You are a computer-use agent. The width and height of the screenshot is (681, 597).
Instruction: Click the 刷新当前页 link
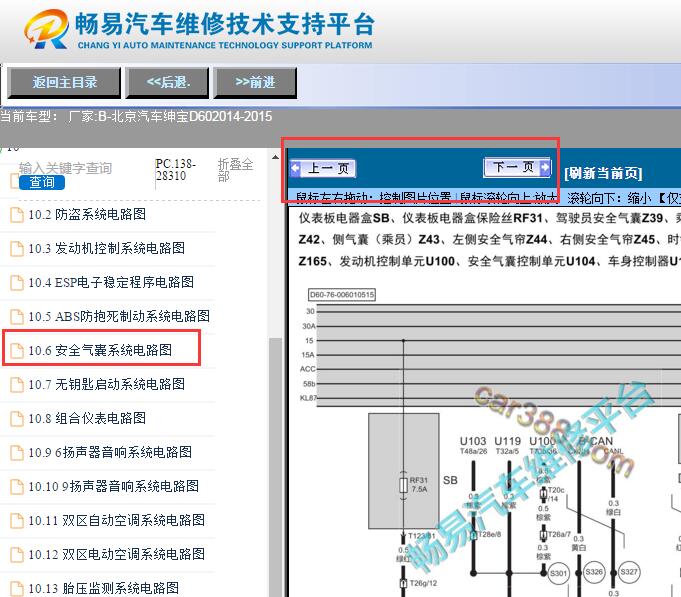[603, 173]
